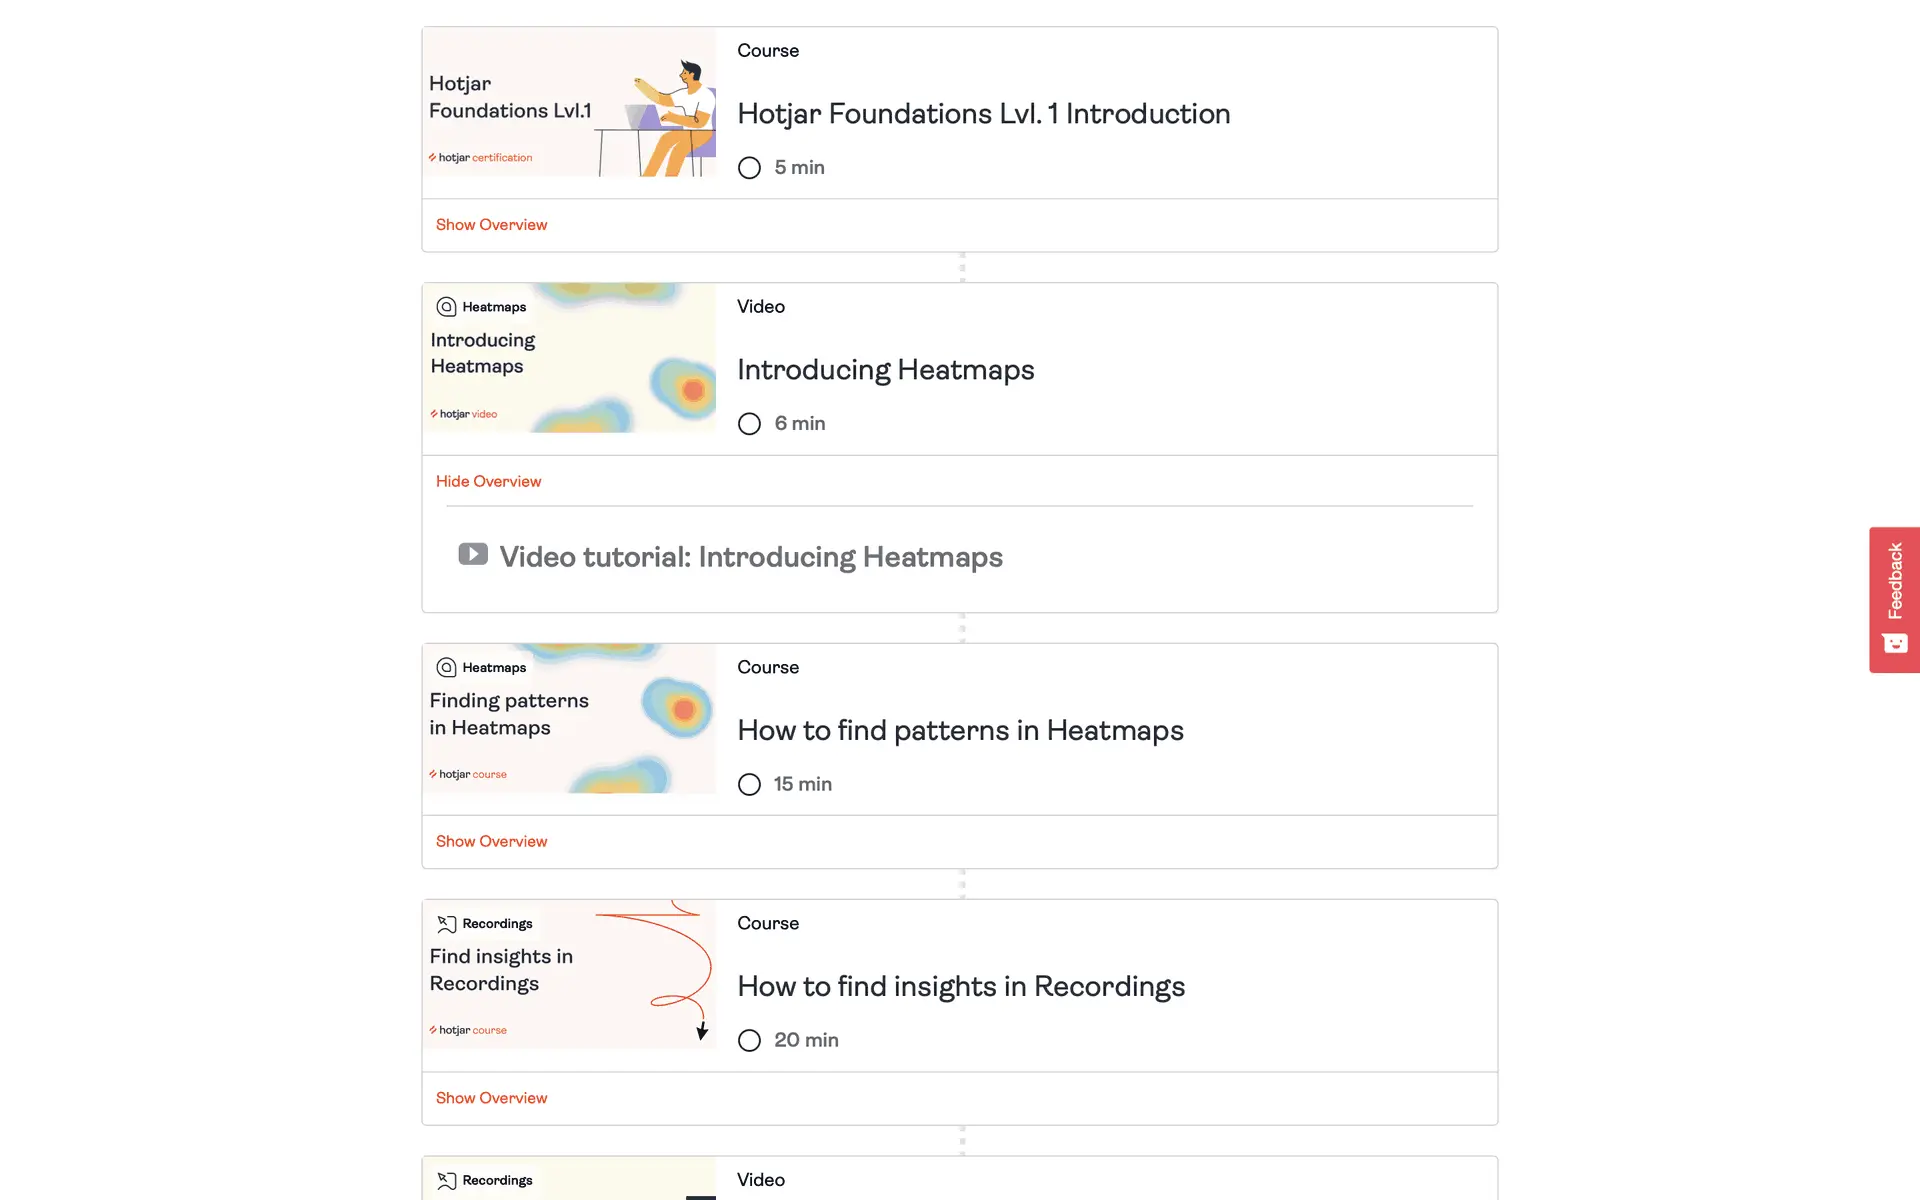Toggle completion circle for Introducing Heatmaps

[749, 424]
